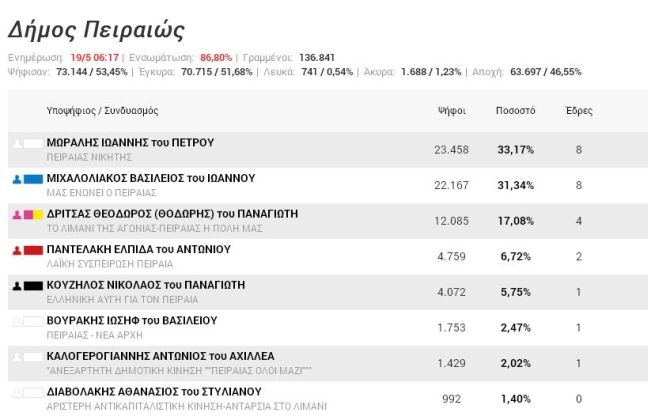Click the white person icon beside ΜΩΡΑΛΗΣ
Viewport: 648px width, 420px height.
[x=16, y=144]
